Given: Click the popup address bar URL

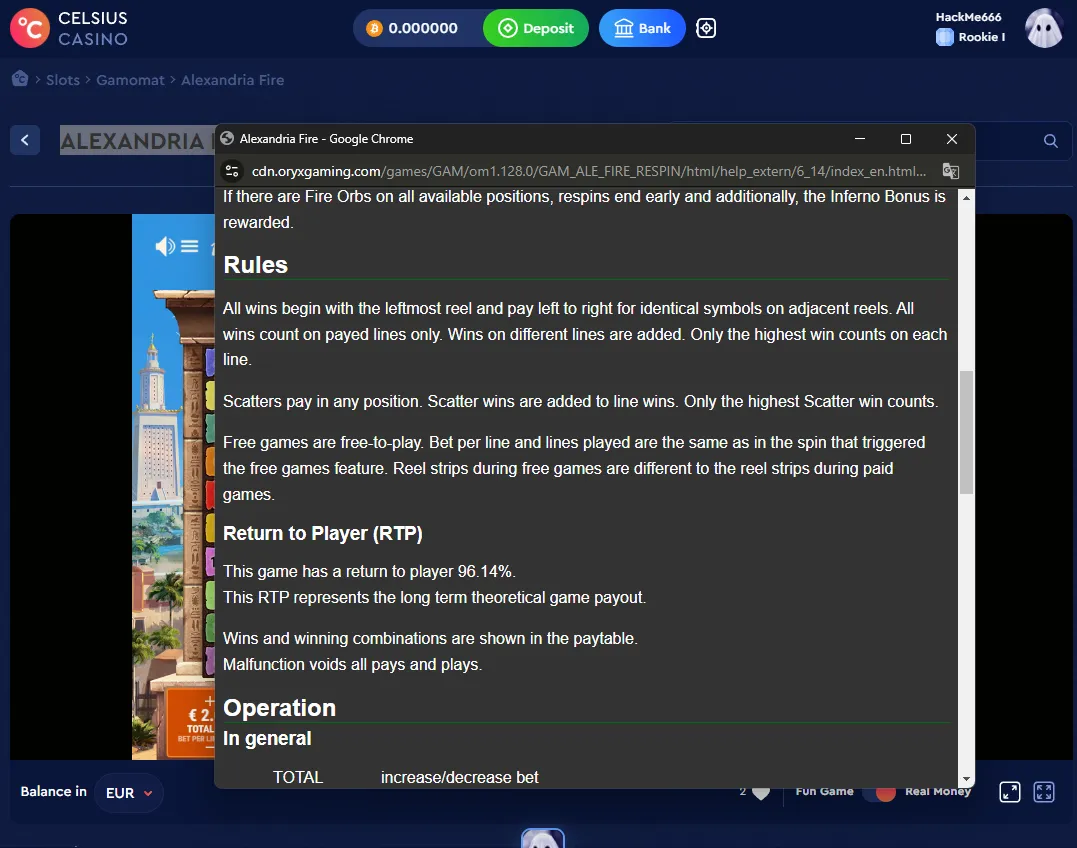Looking at the screenshot, I should point(589,171).
